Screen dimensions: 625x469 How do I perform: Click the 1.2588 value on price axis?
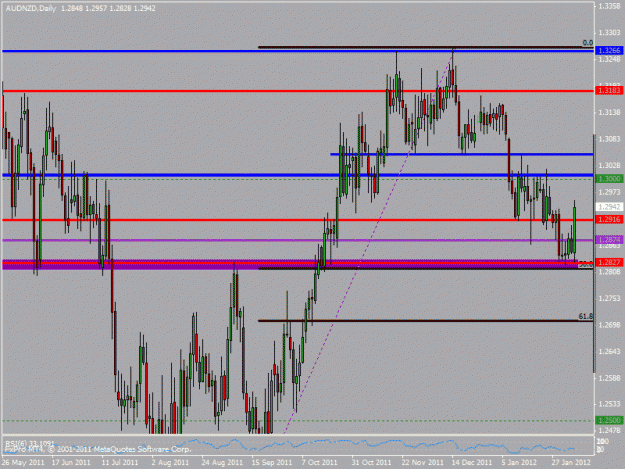610,378
